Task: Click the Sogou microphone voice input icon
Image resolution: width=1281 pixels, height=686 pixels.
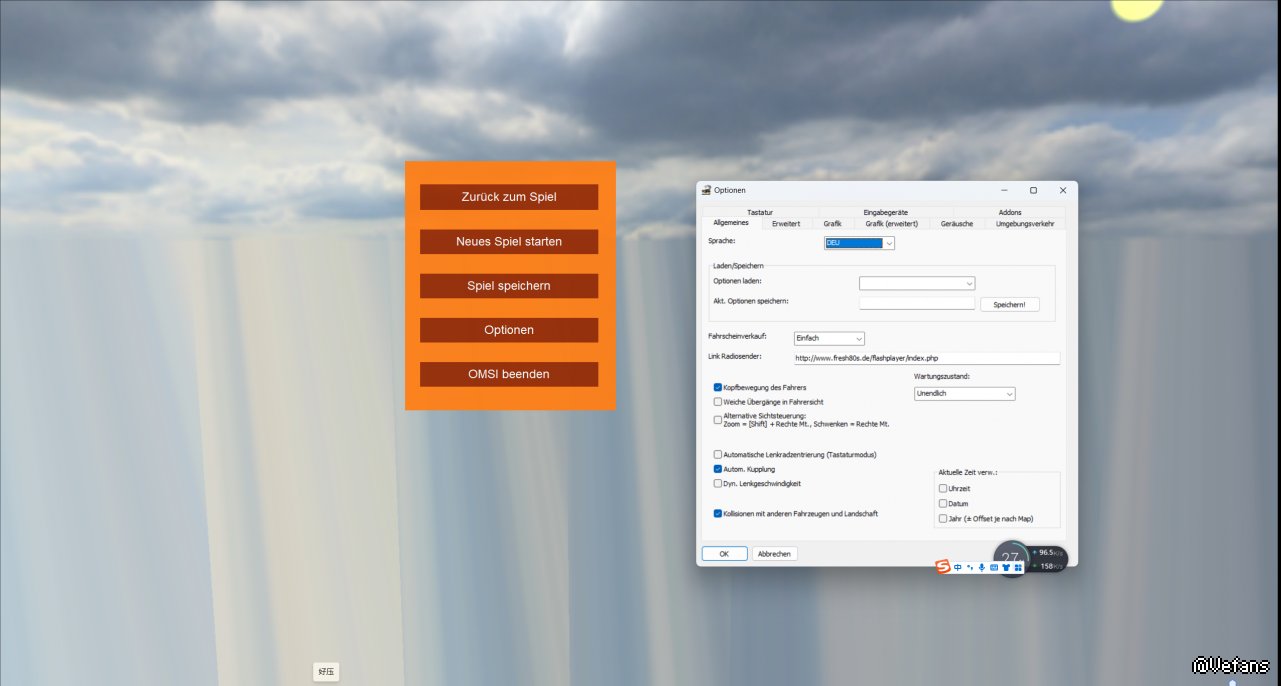Action: point(982,568)
